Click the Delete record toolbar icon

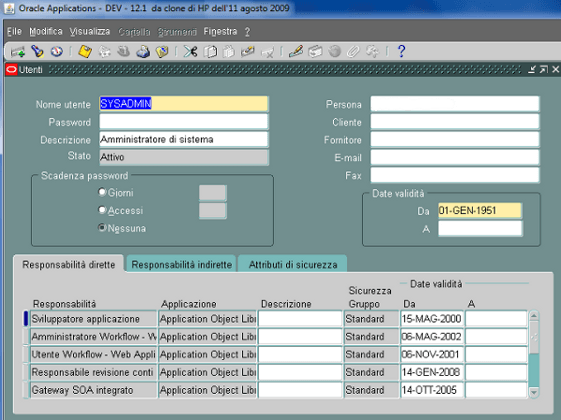tap(267, 52)
